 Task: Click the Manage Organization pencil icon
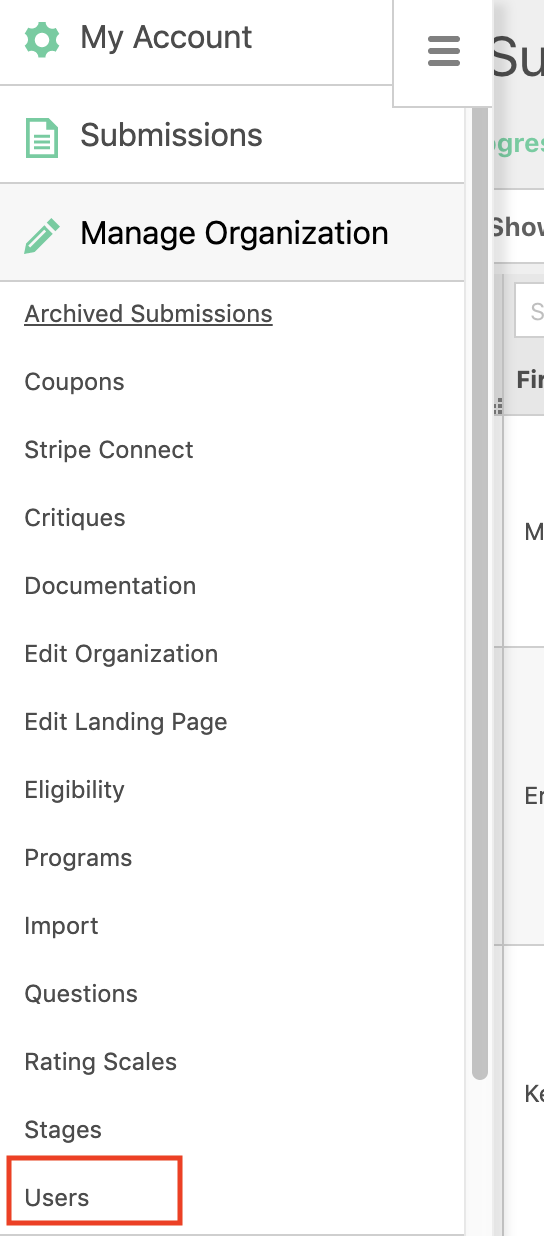pos(42,235)
